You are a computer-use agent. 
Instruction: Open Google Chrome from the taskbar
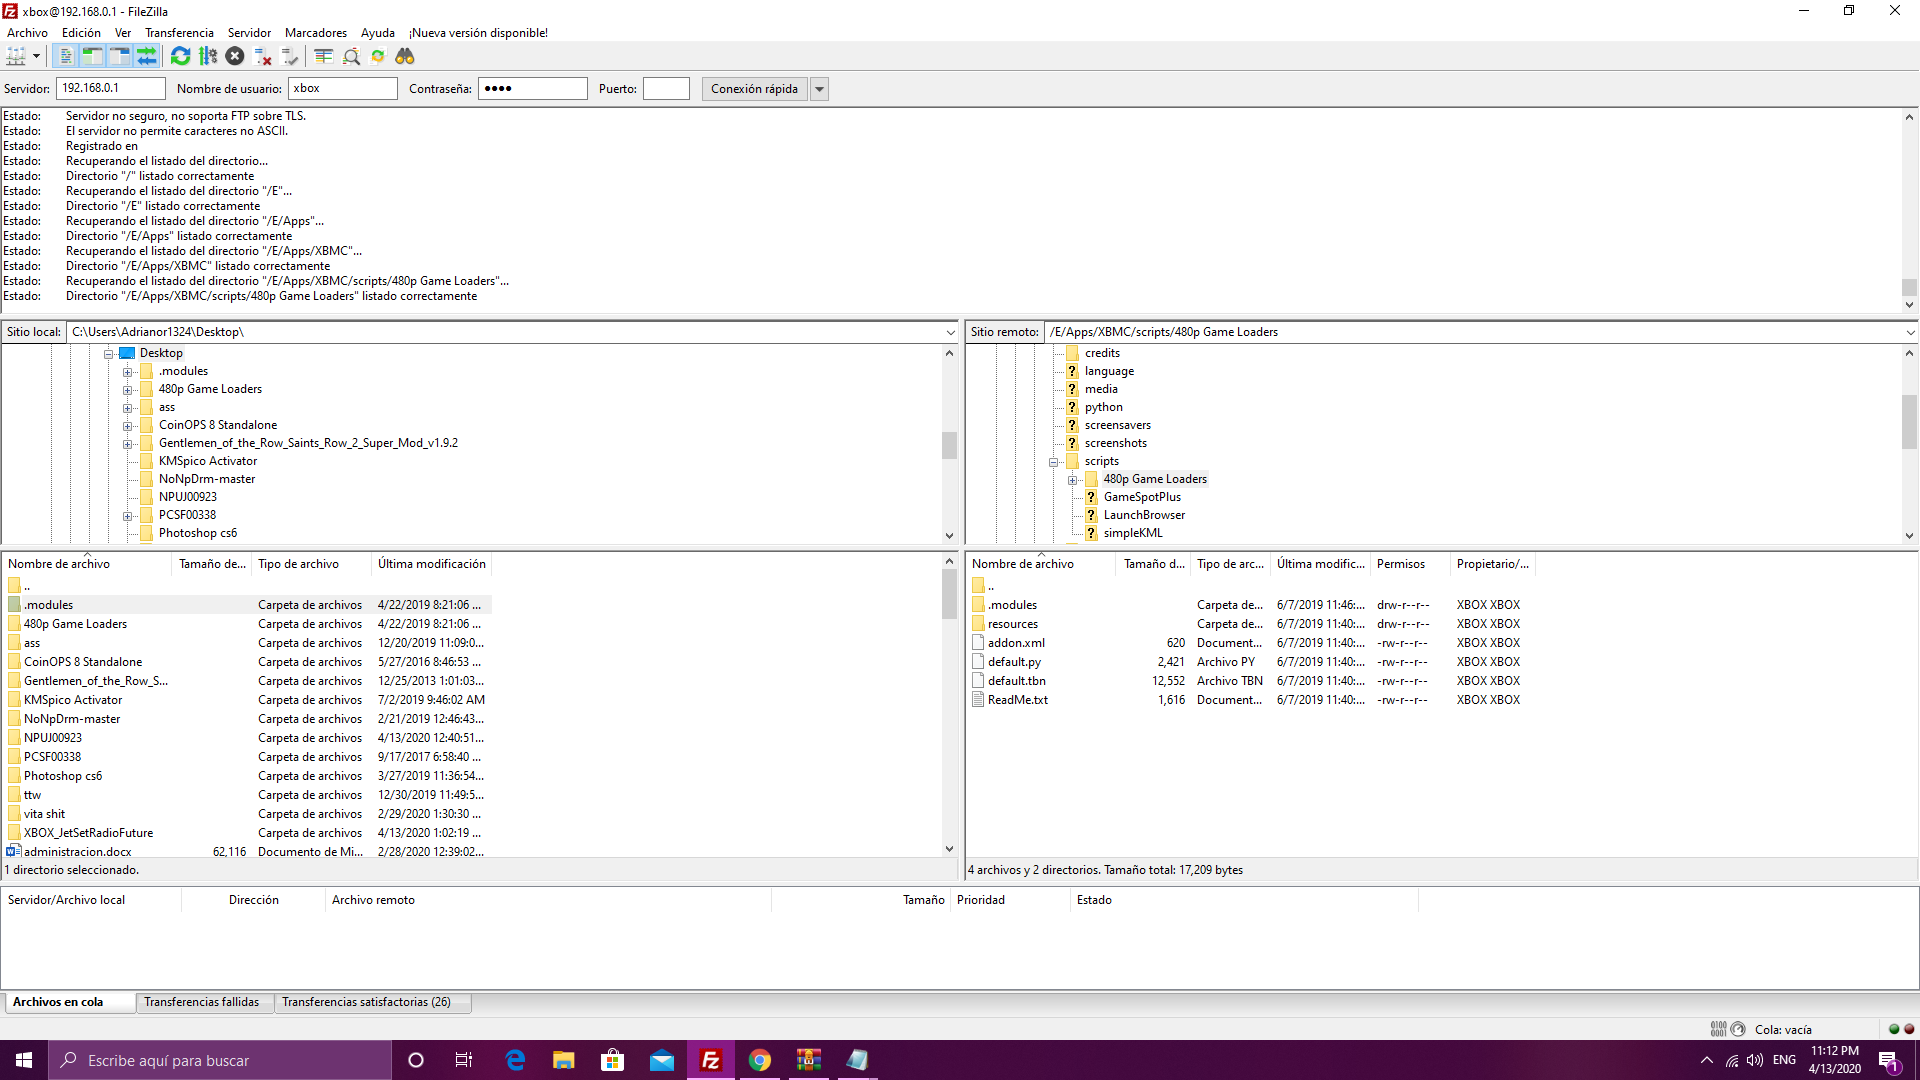[x=760, y=1060]
